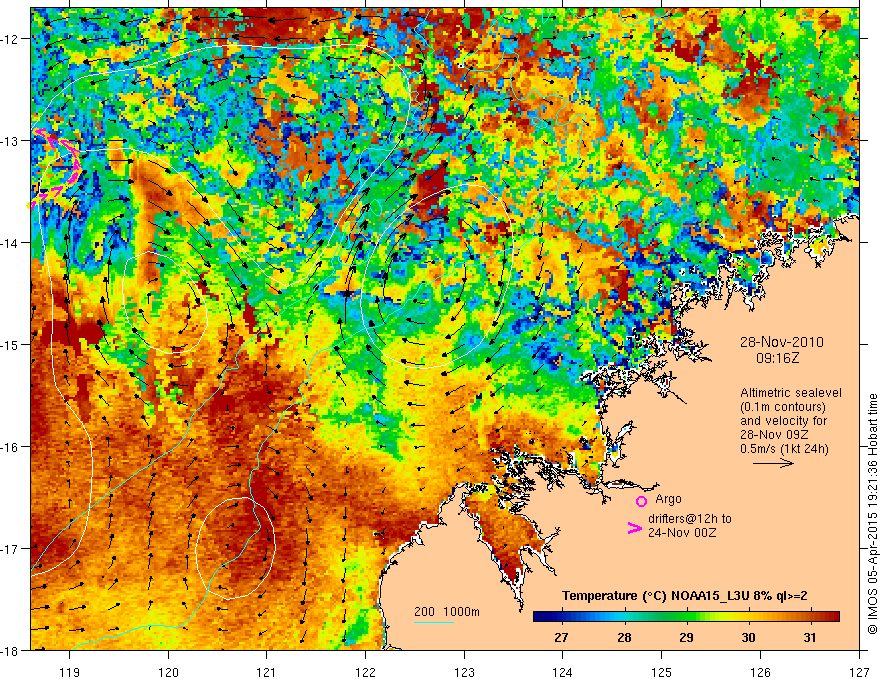Click the magenta drifters arrowhead legend symbol
The image size is (880, 680).
[x=634, y=528]
